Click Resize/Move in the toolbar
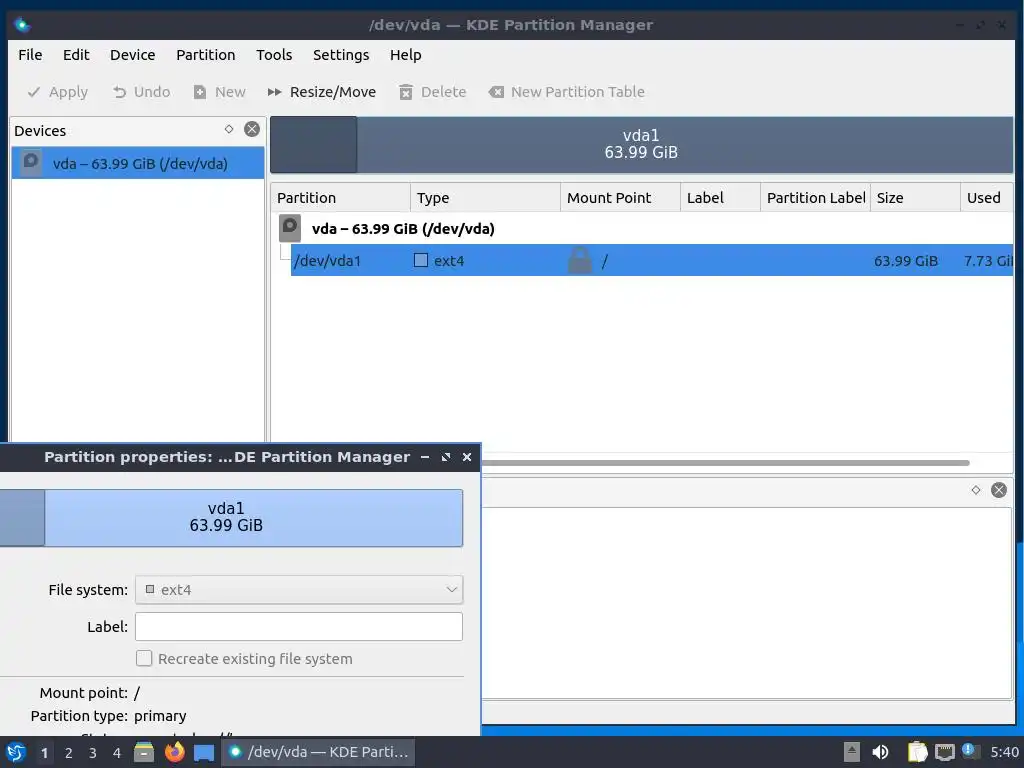Image resolution: width=1024 pixels, height=768 pixels. coord(322,92)
